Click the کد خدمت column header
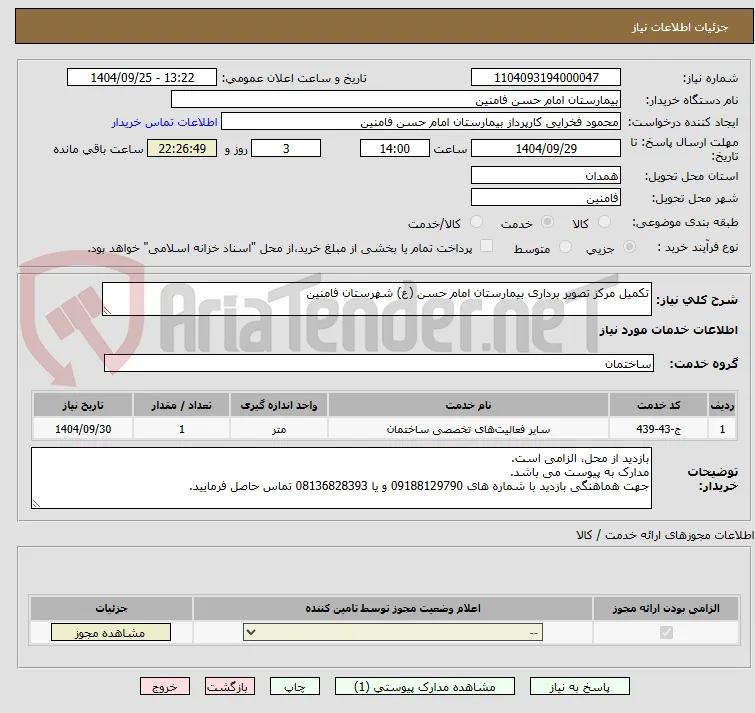755x713 pixels. pyautogui.click(x=658, y=405)
